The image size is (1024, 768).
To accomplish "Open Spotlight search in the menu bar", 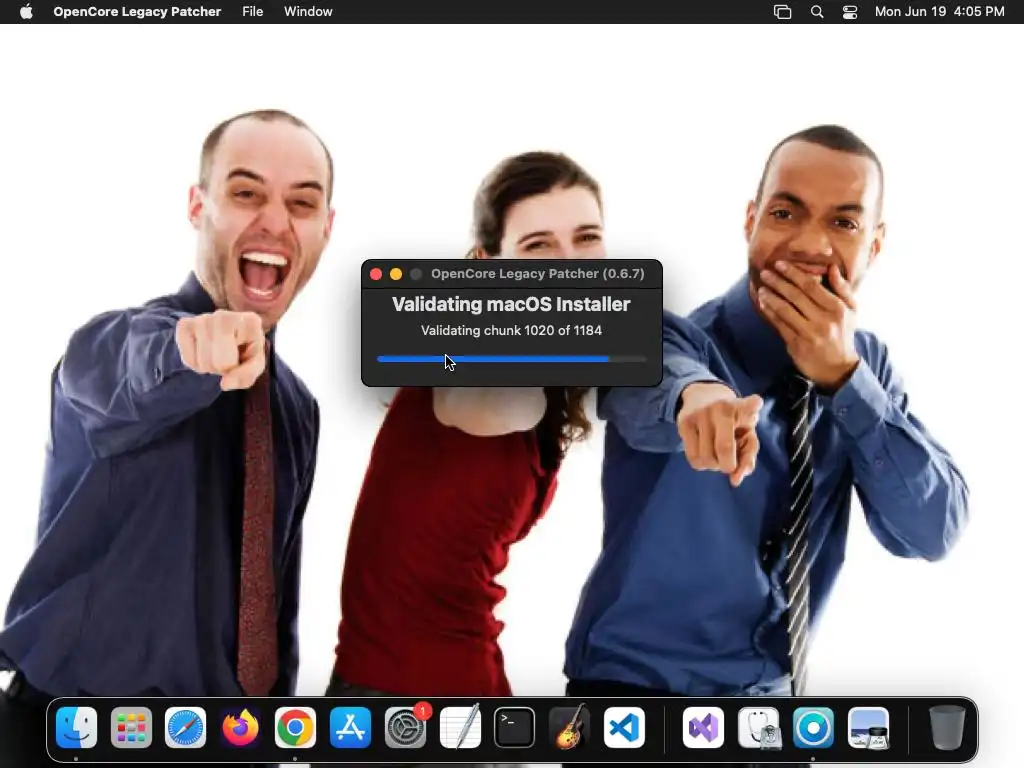I will pos(817,12).
